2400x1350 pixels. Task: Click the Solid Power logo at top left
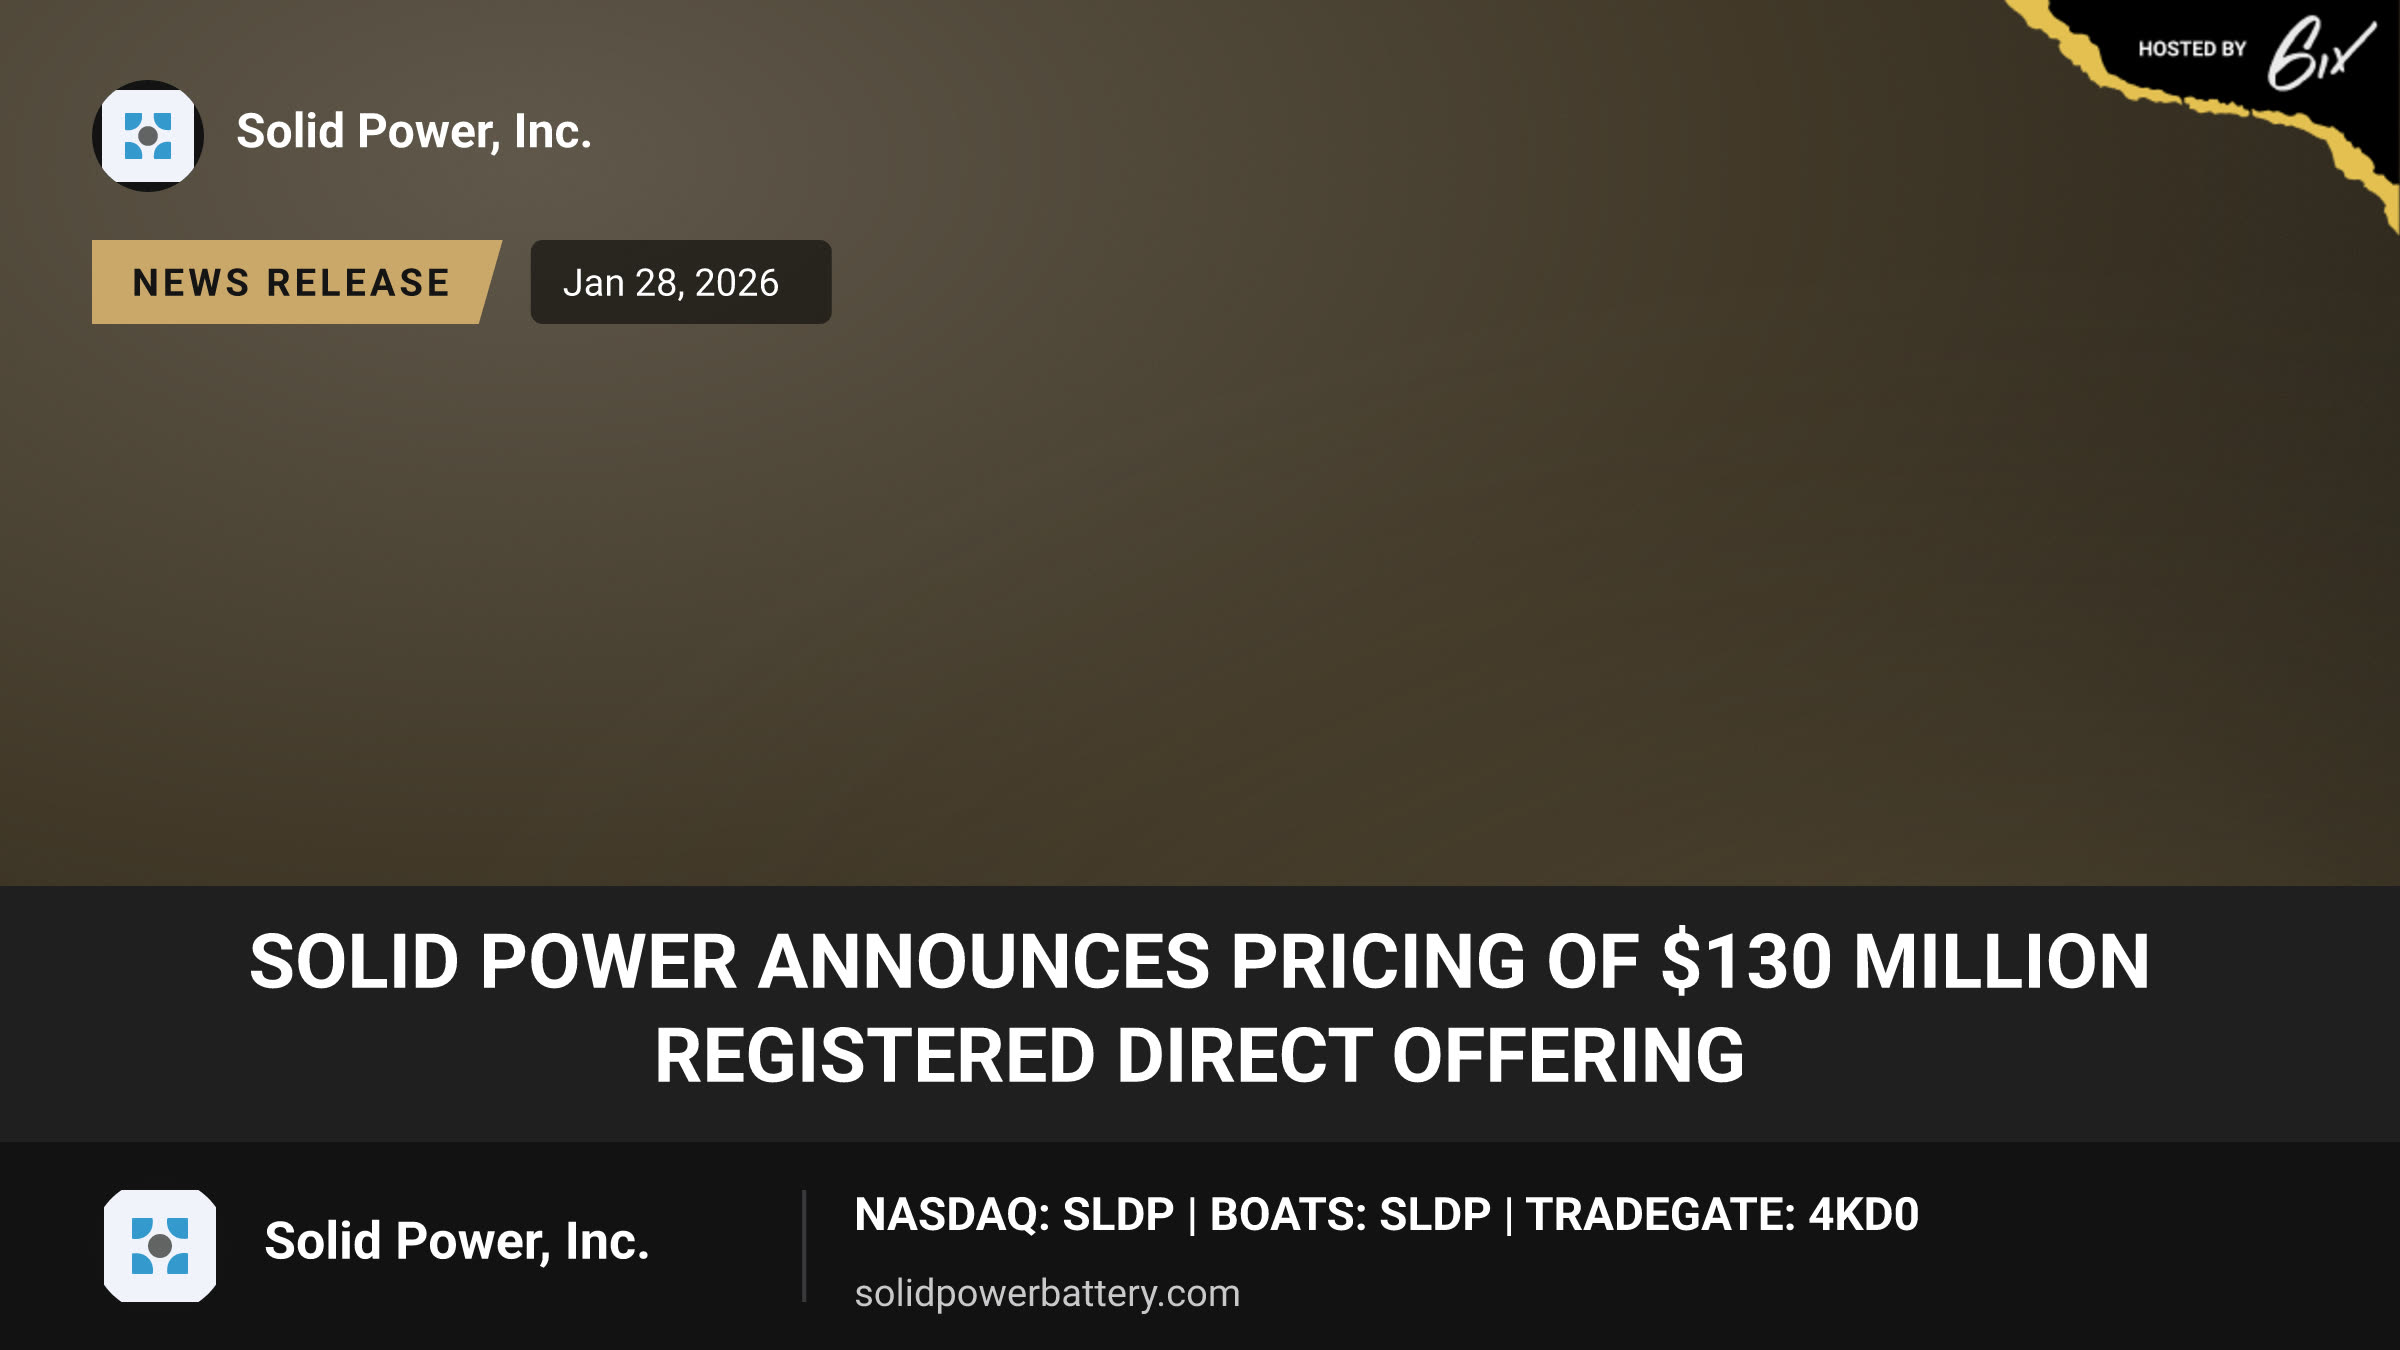coord(148,136)
